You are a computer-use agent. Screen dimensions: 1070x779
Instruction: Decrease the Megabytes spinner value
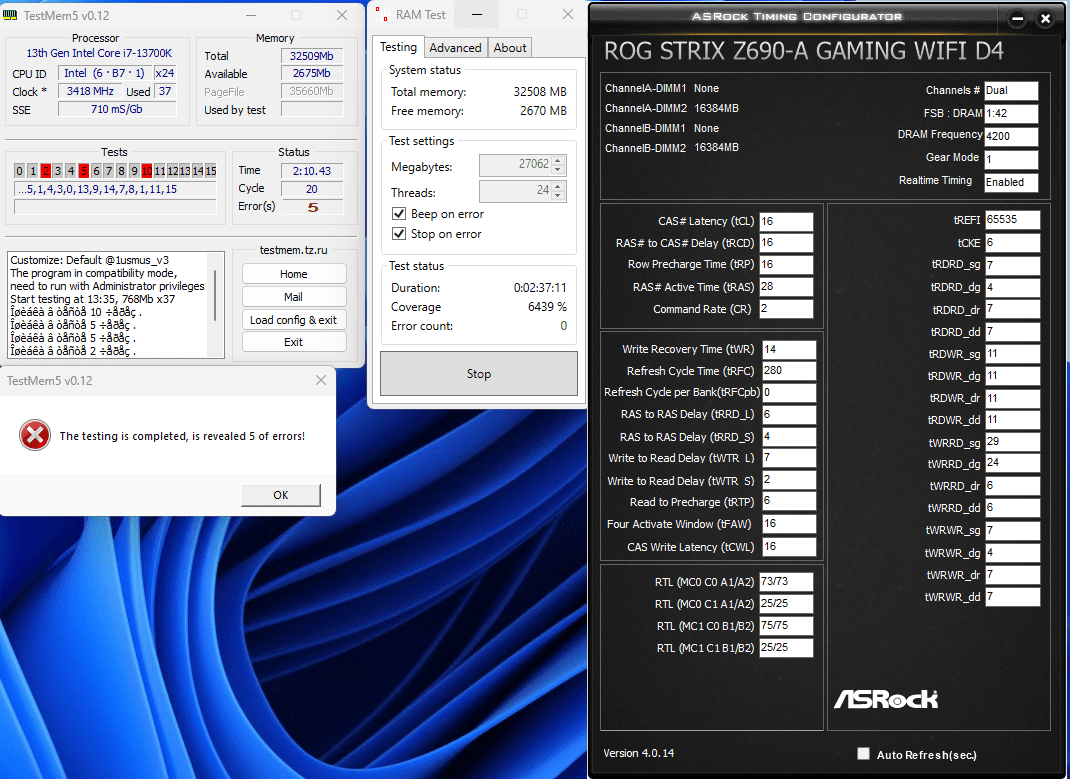[558, 168]
